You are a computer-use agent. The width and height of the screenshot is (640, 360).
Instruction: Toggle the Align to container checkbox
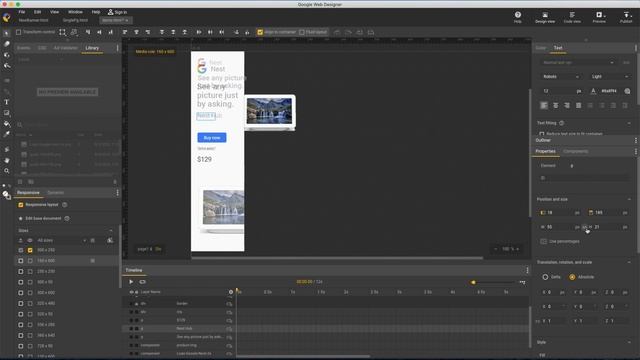(x=260, y=32)
